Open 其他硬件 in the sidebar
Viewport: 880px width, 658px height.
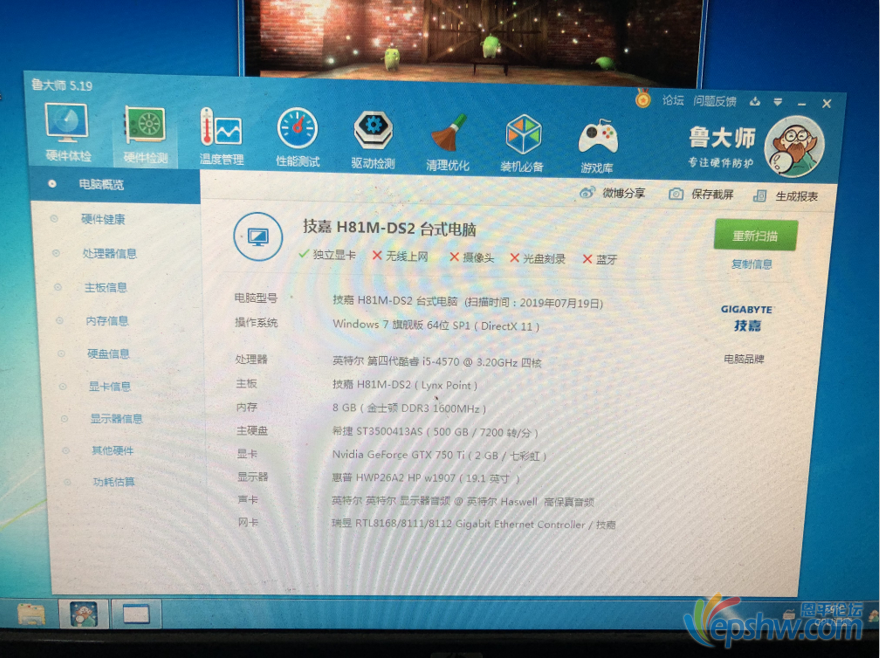(113, 450)
